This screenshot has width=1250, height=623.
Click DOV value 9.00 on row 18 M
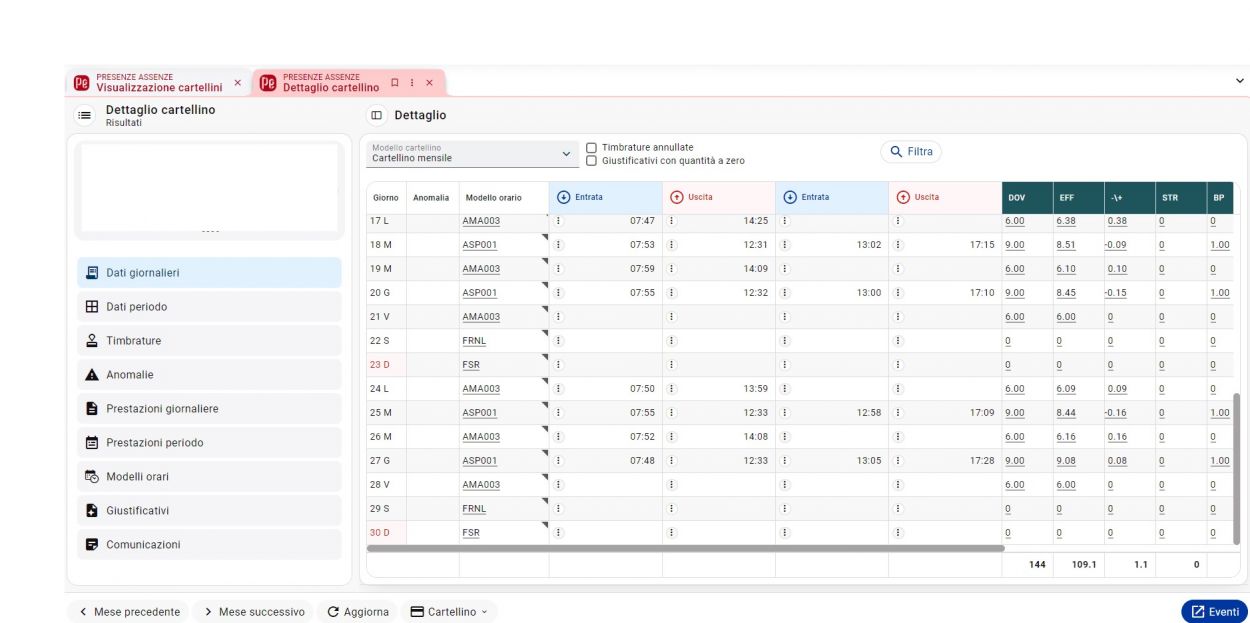pos(1015,245)
